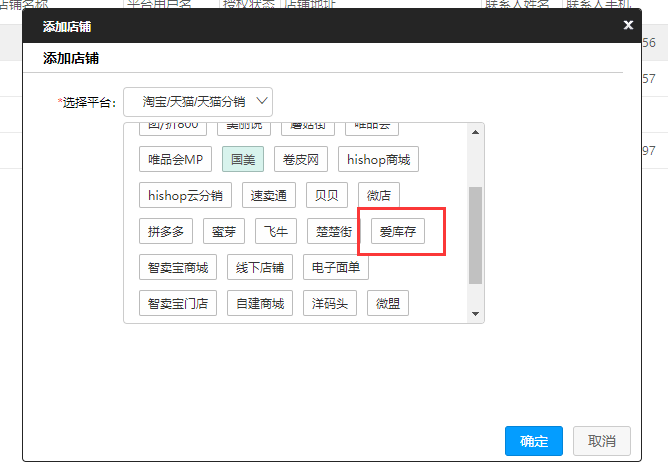Image resolution: width=668 pixels, height=467 pixels.
Task: Choose the 电子面单 option
Action: click(x=336, y=267)
